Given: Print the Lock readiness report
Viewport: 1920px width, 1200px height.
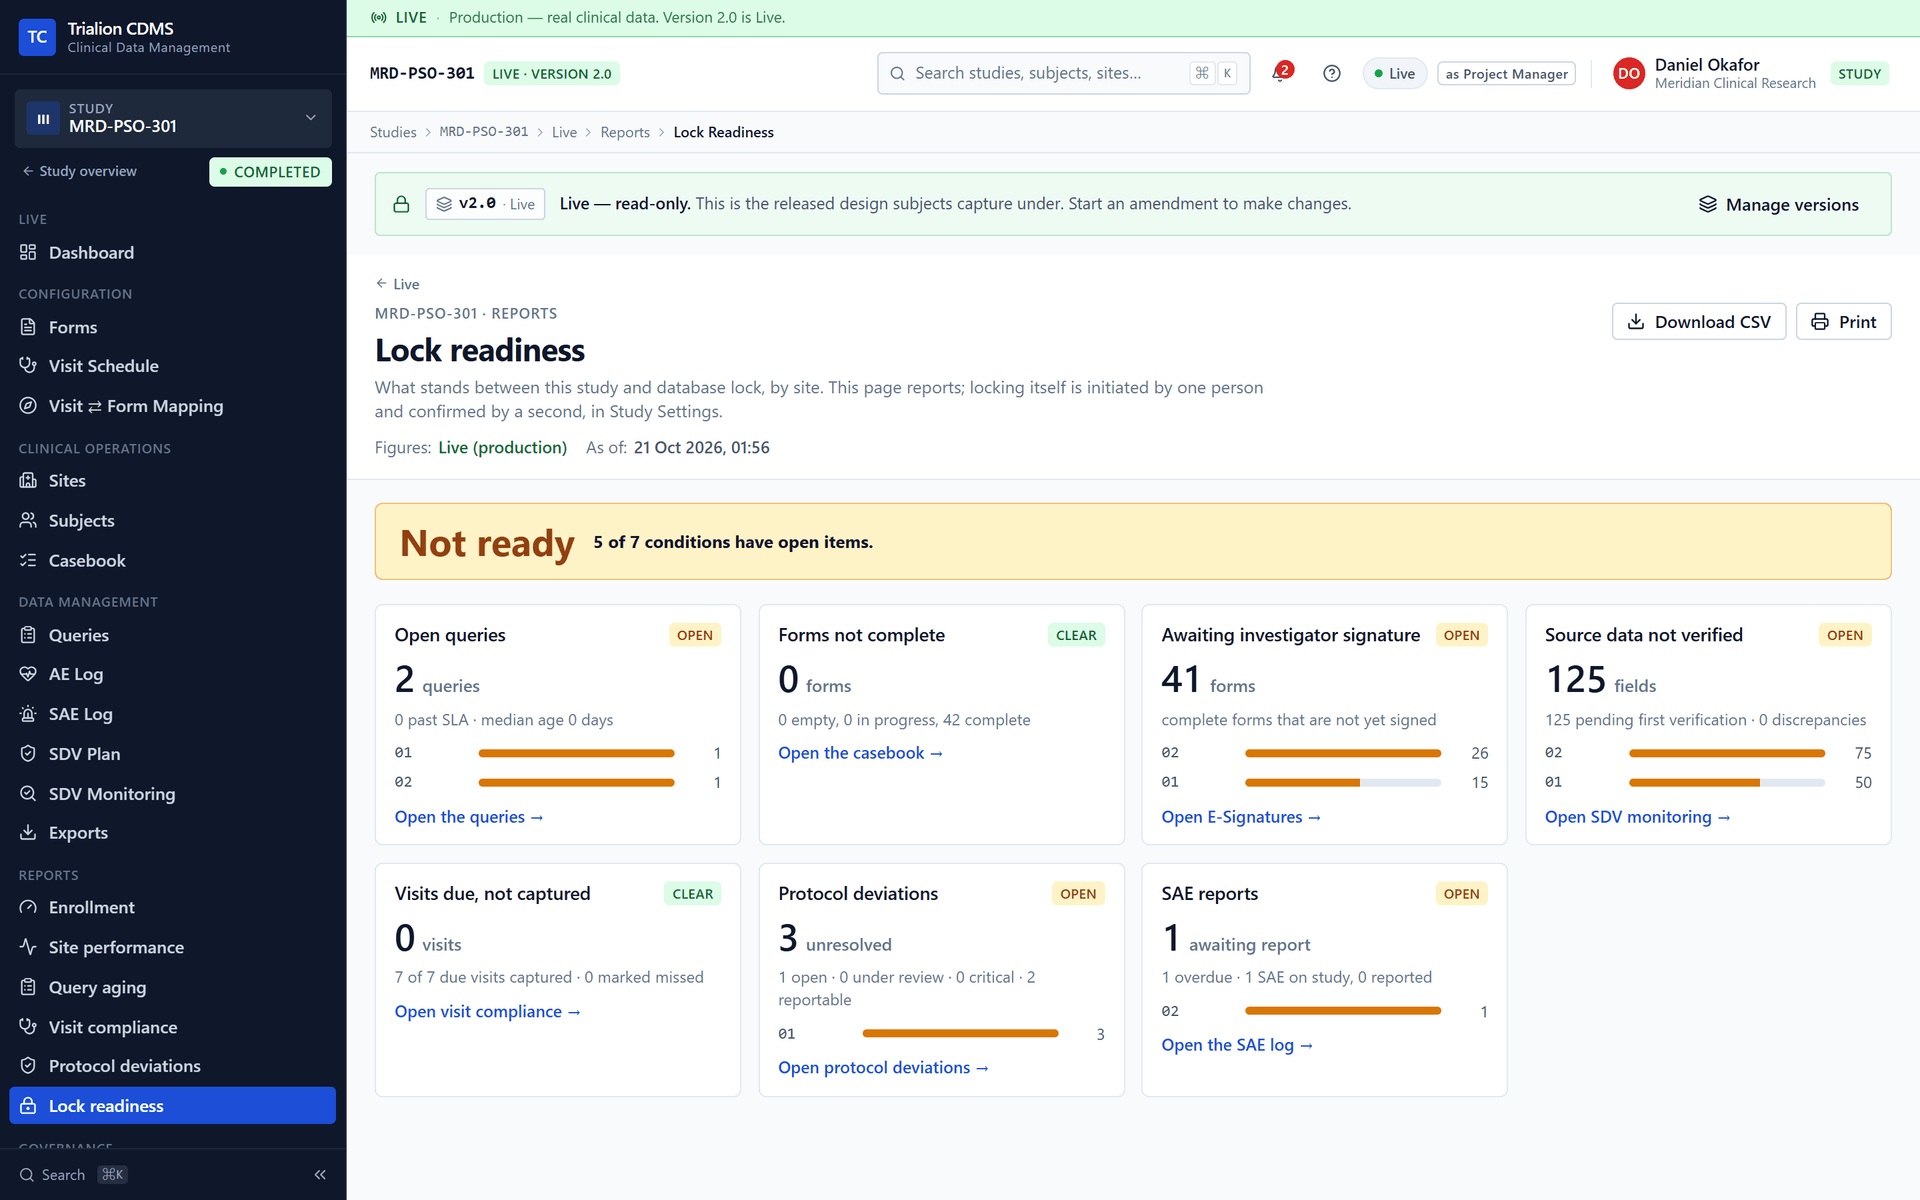Looking at the screenshot, I should click(1843, 322).
